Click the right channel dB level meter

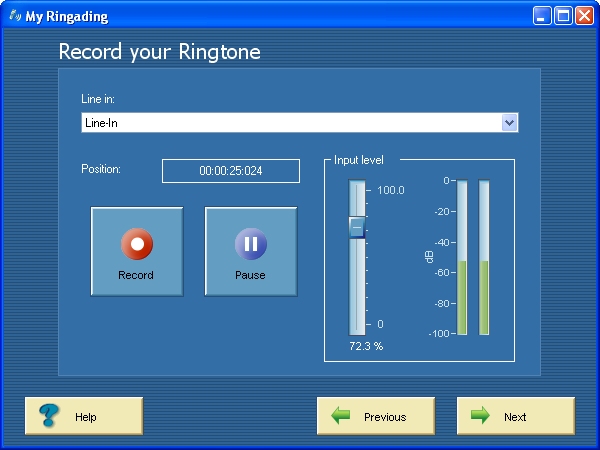click(484, 257)
